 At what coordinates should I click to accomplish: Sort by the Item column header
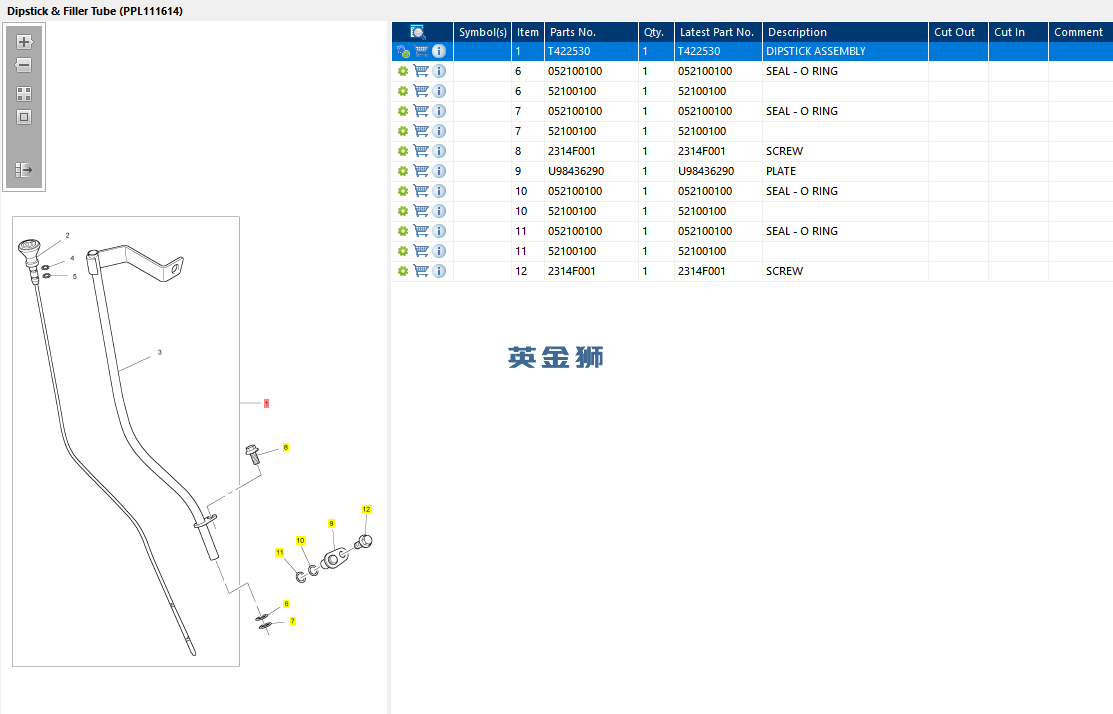(527, 32)
